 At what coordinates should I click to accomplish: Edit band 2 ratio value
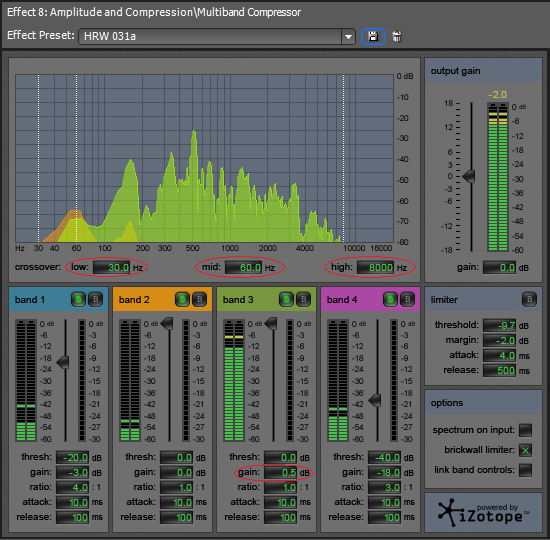pos(176,487)
